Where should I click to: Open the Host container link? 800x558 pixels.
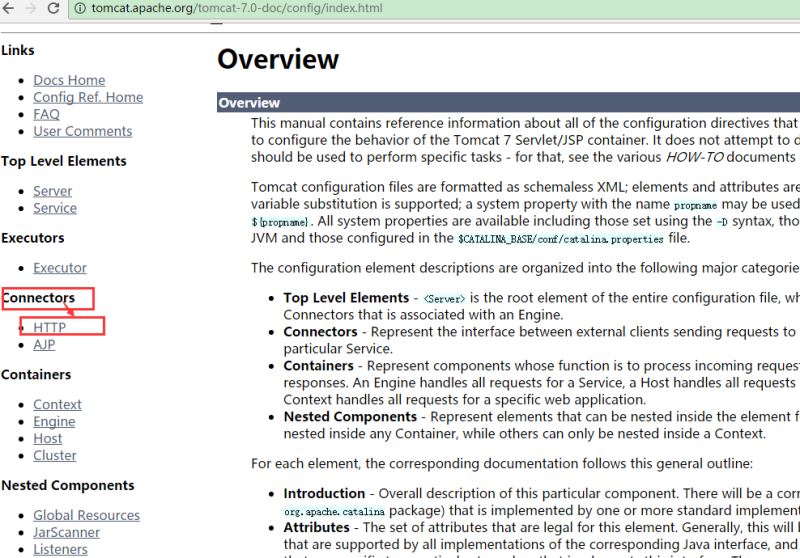coord(47,438)
